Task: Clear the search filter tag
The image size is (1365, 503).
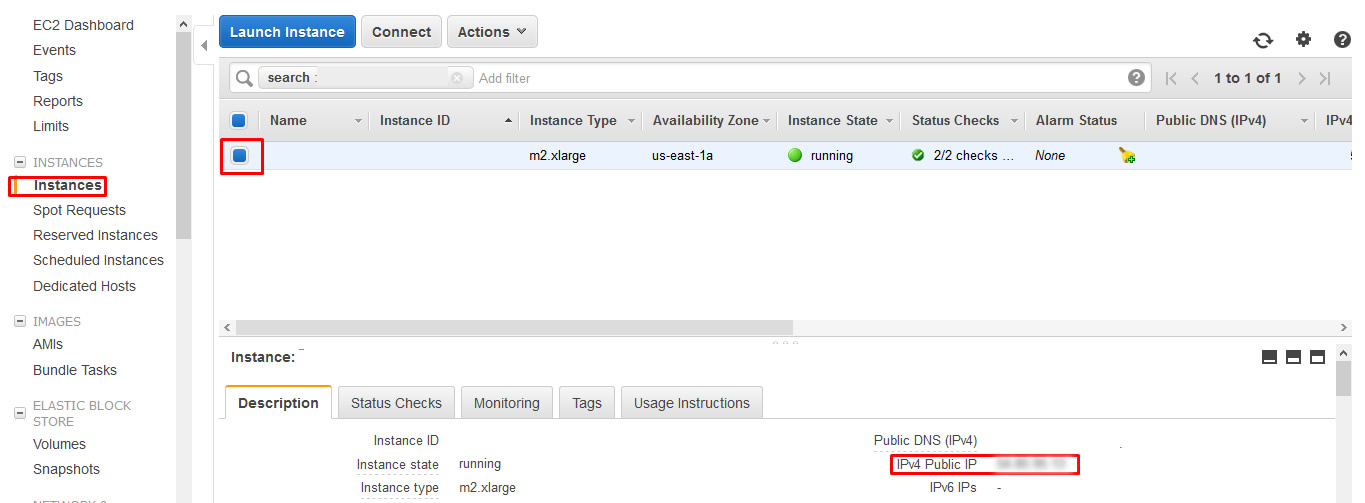Action: click(x=457, y=78)
